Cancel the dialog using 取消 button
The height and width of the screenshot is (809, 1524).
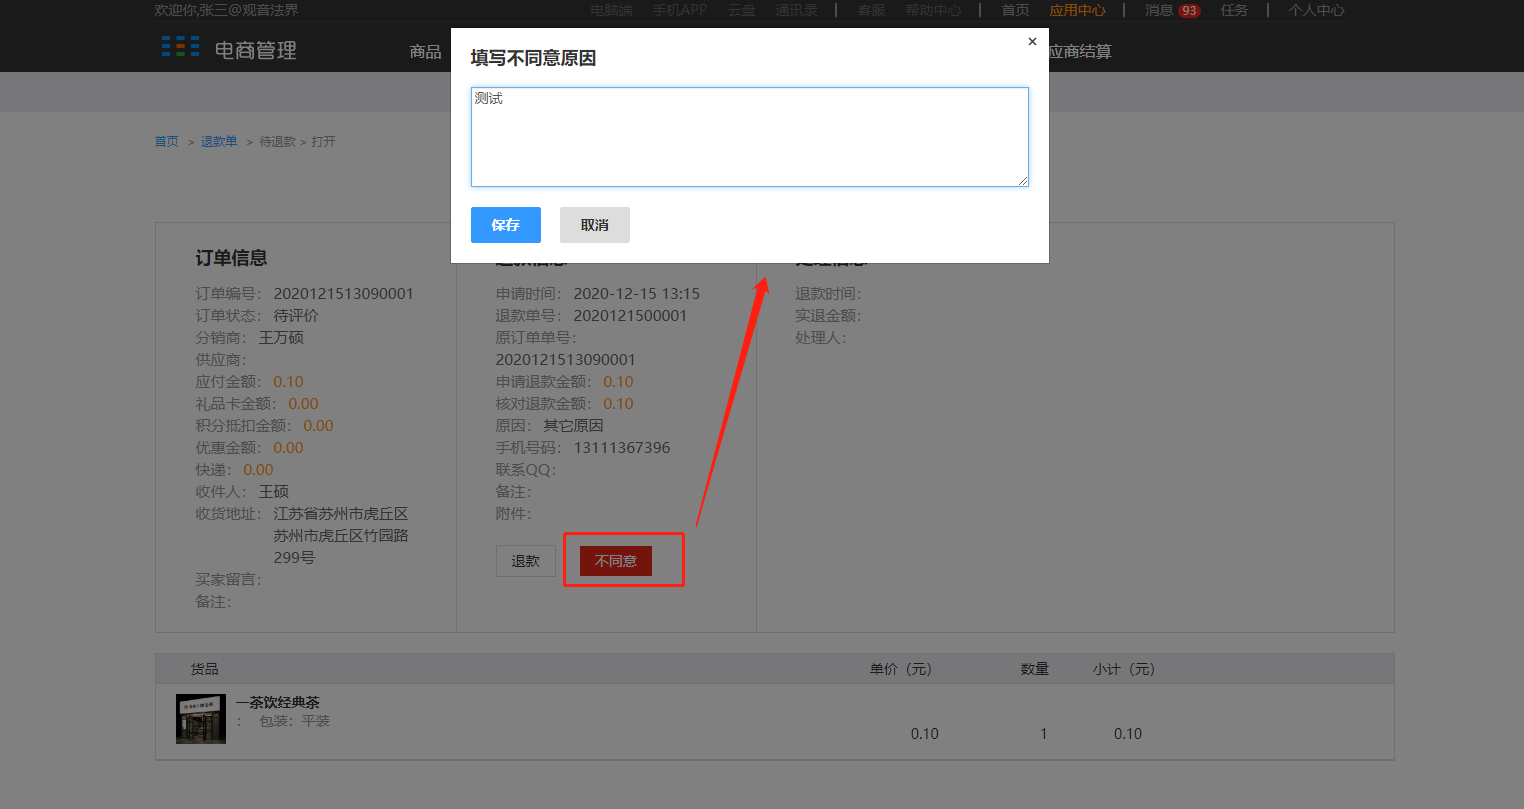pos(595,225)
